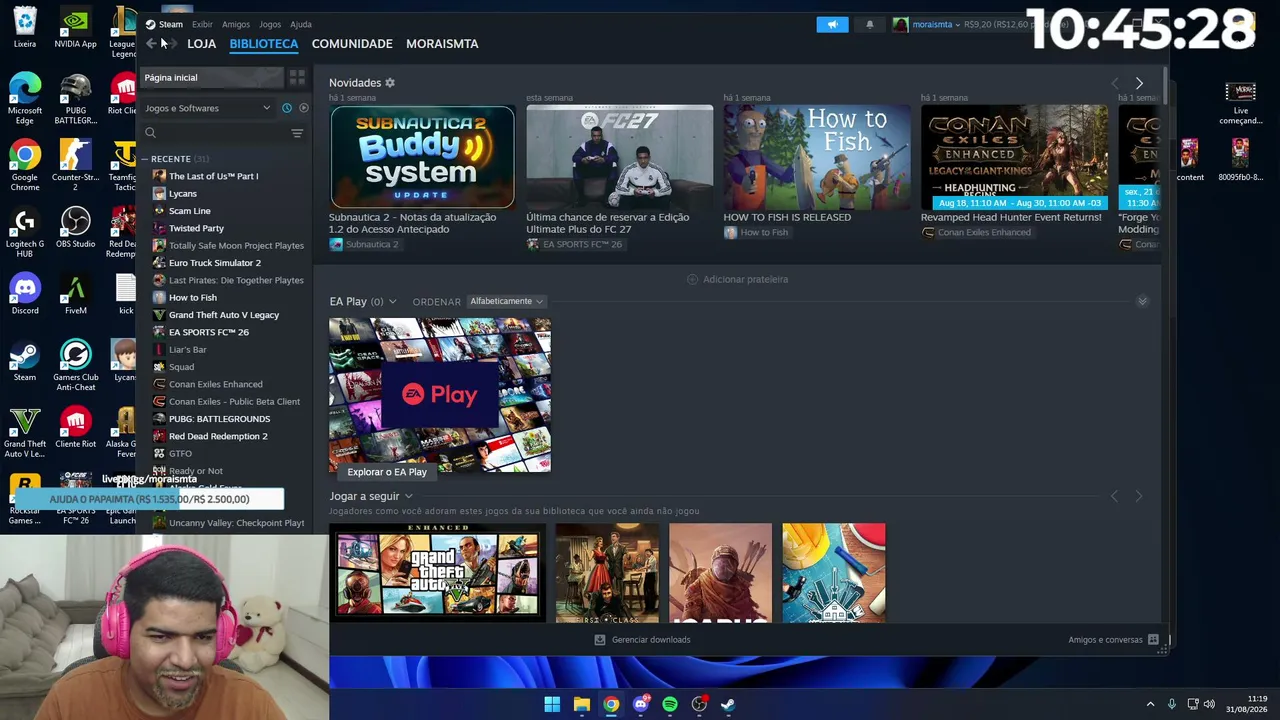Collapse the RECENTE category in the sidebar
Image resolution: width=1280 pixels, height=720 pixels.
(145, 159)
